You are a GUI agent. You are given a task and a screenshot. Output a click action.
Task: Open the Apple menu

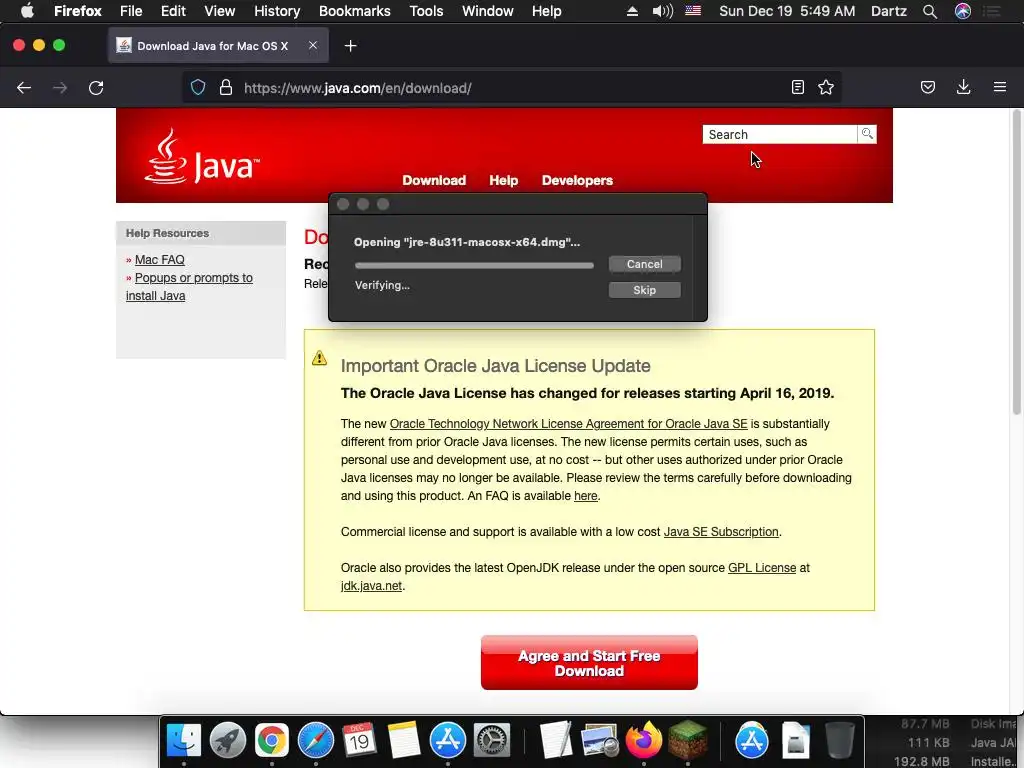tap(27, 11)
